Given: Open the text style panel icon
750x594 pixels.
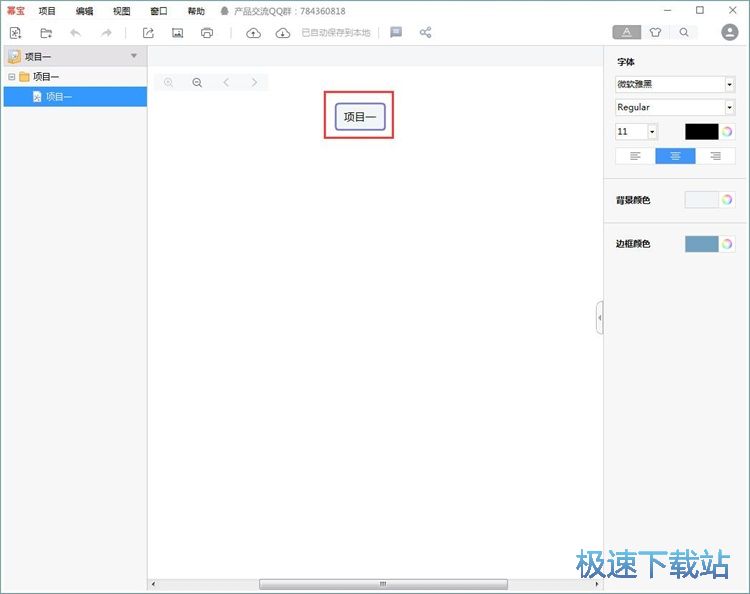Looking at the screenshot, I should click(627, 33).
